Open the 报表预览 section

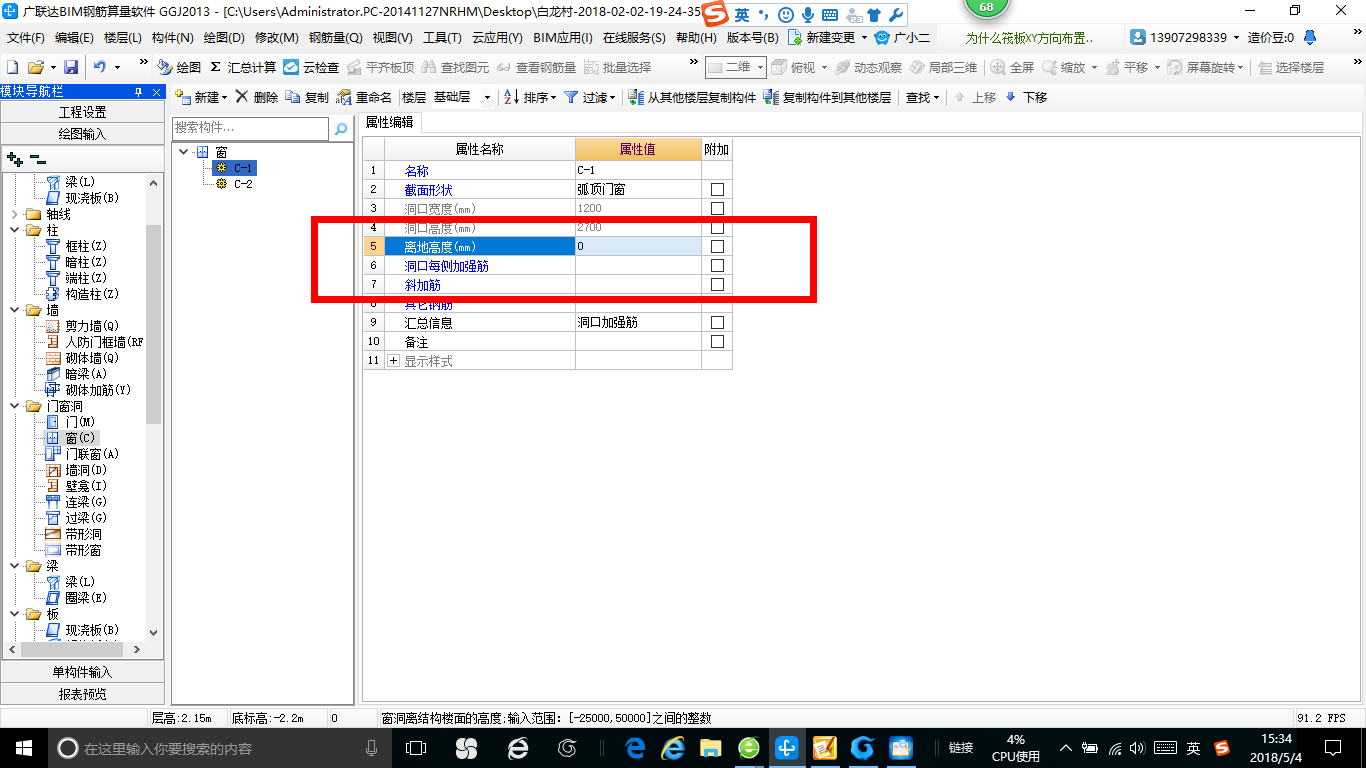coord(83,694)
